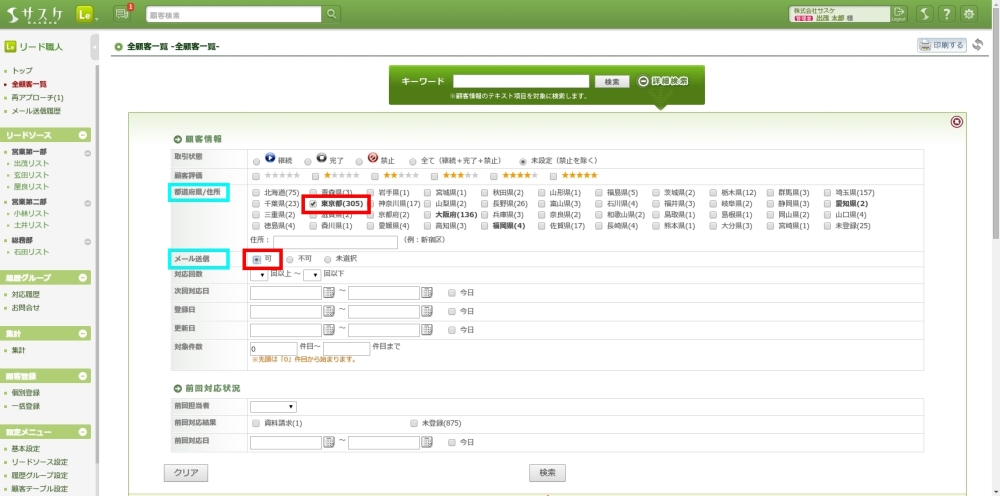This screenshot has width=1000, height=496.
Task: Click the refresh icon next to print button
Action: [978, 45]
